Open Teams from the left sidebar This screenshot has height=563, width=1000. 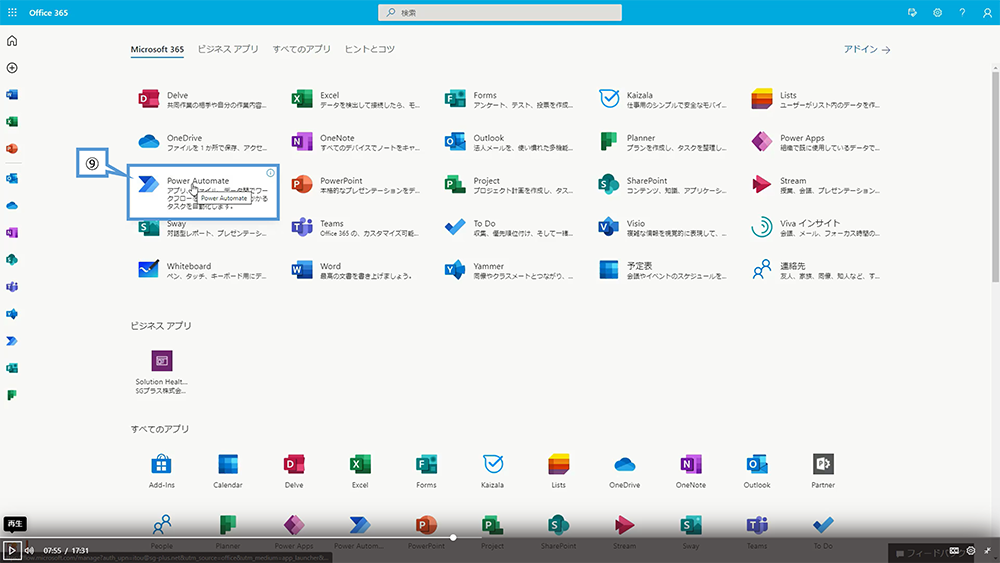point(12,287)
